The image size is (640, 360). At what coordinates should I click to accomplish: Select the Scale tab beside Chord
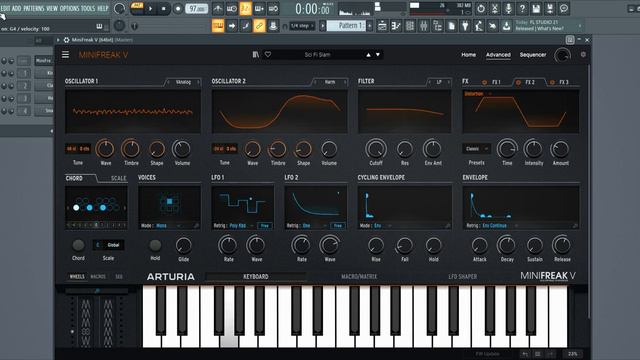pos(118,178)
